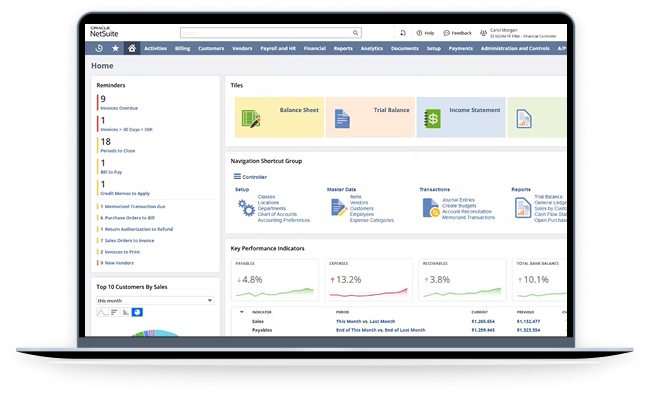Image resolution: width=649 pixels, height=393 pixels.
Task: Open the Recent Records clock icon
Action: (x=99, y=48)
